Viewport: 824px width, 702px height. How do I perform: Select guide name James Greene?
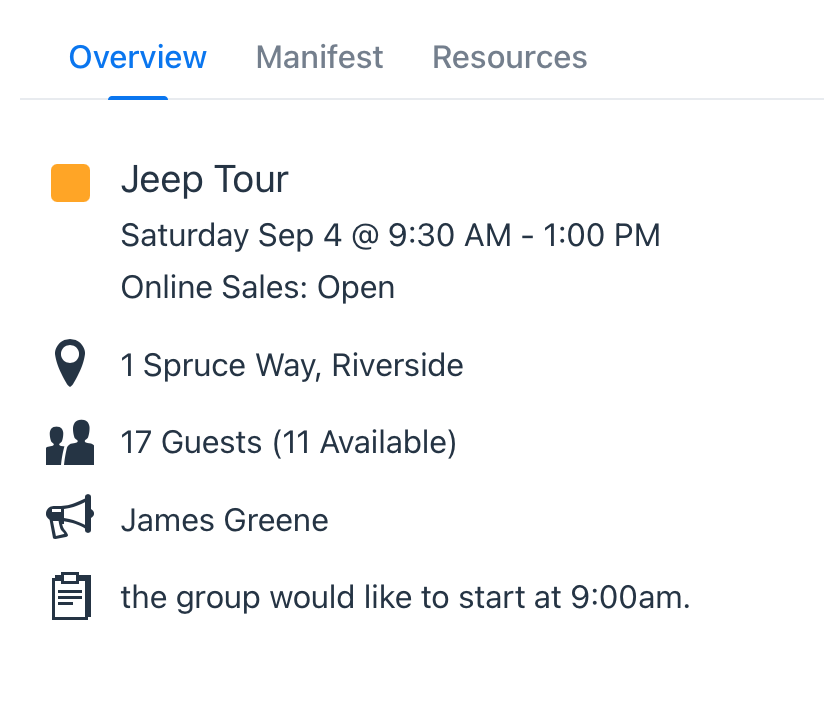pos(225,520)
